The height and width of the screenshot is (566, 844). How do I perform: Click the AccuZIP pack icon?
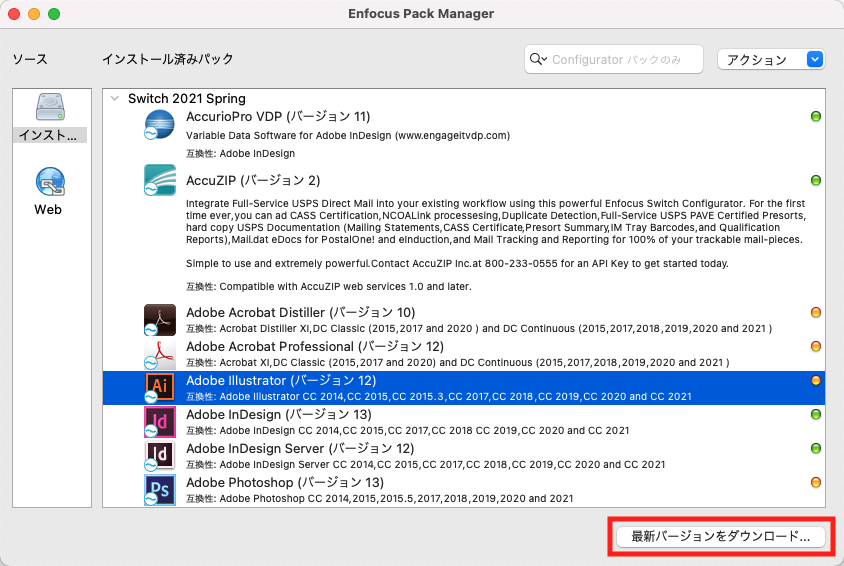pos(159,180)
